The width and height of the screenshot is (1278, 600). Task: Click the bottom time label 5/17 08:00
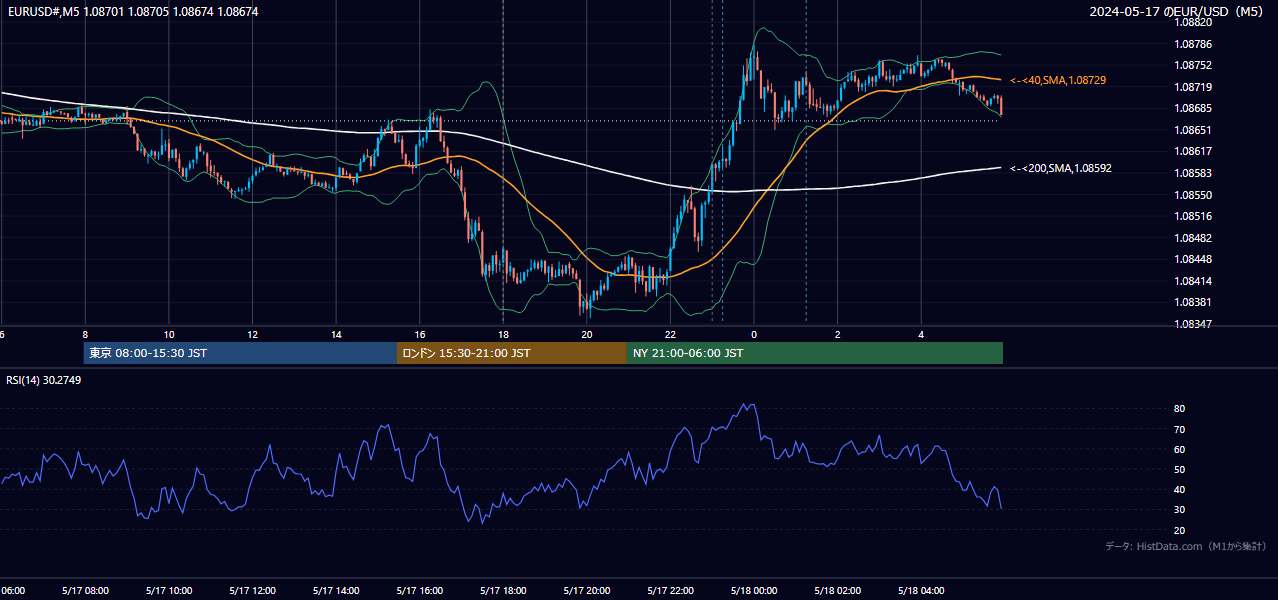[84, 591]
